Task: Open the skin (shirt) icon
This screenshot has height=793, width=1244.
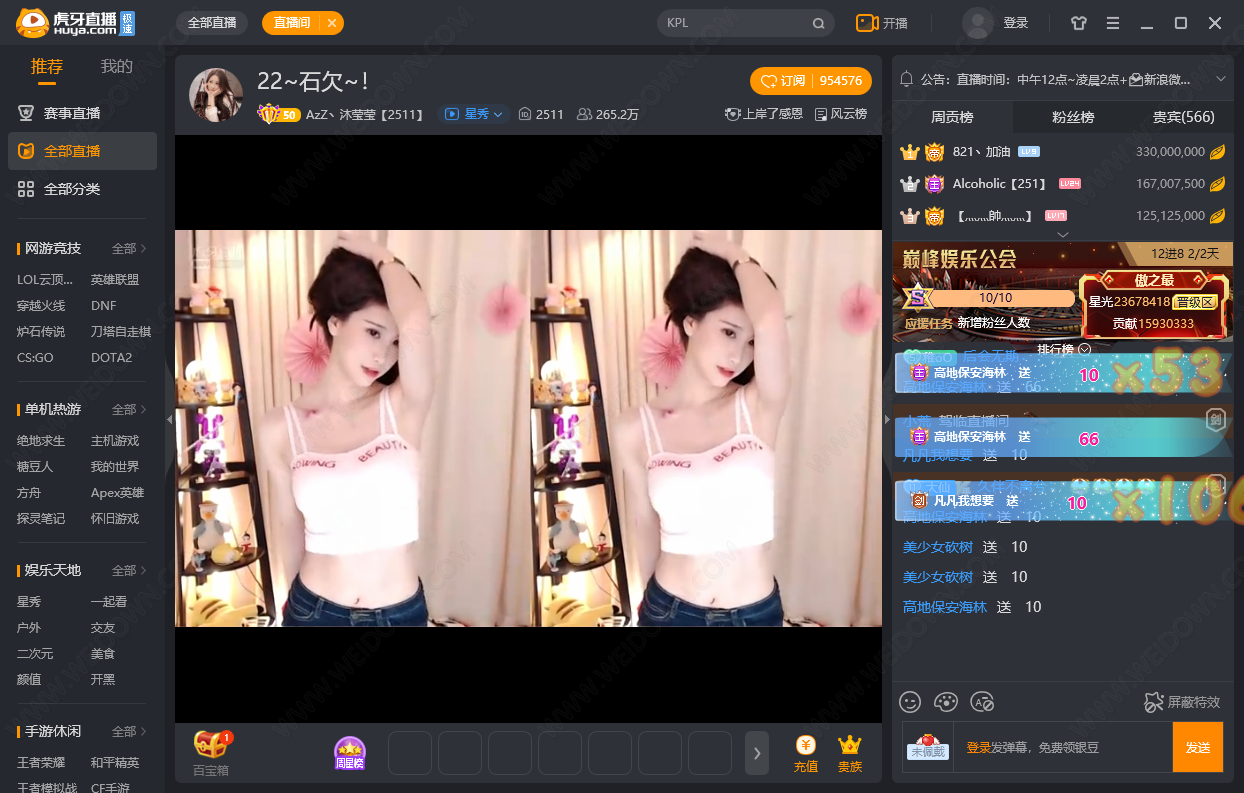Action: pyautogui.click(x=1078, y=23)
